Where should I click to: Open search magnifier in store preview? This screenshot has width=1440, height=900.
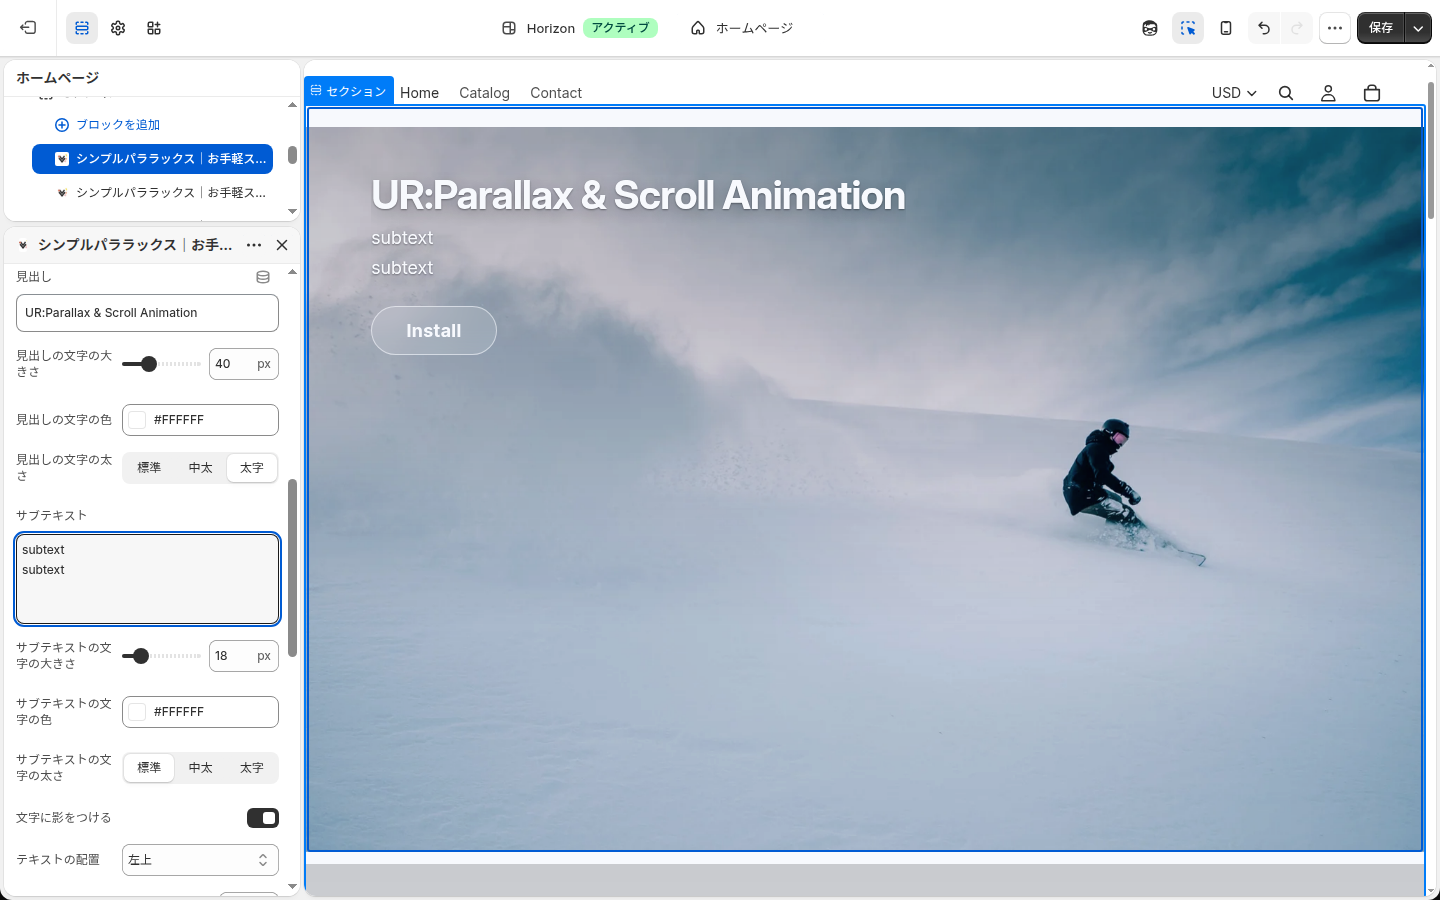click(1286, 93)
